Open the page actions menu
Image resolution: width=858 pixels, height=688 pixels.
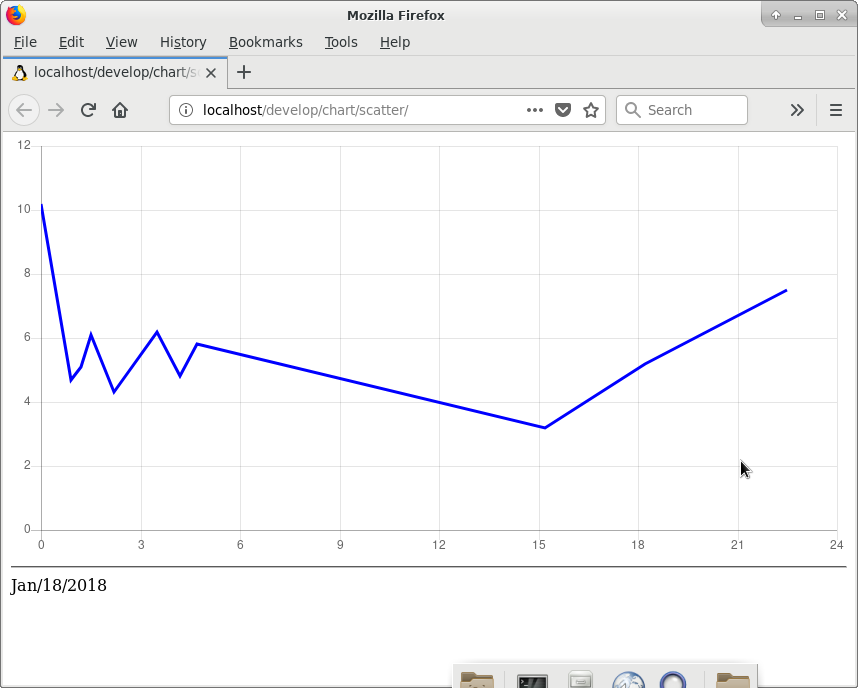535,110
